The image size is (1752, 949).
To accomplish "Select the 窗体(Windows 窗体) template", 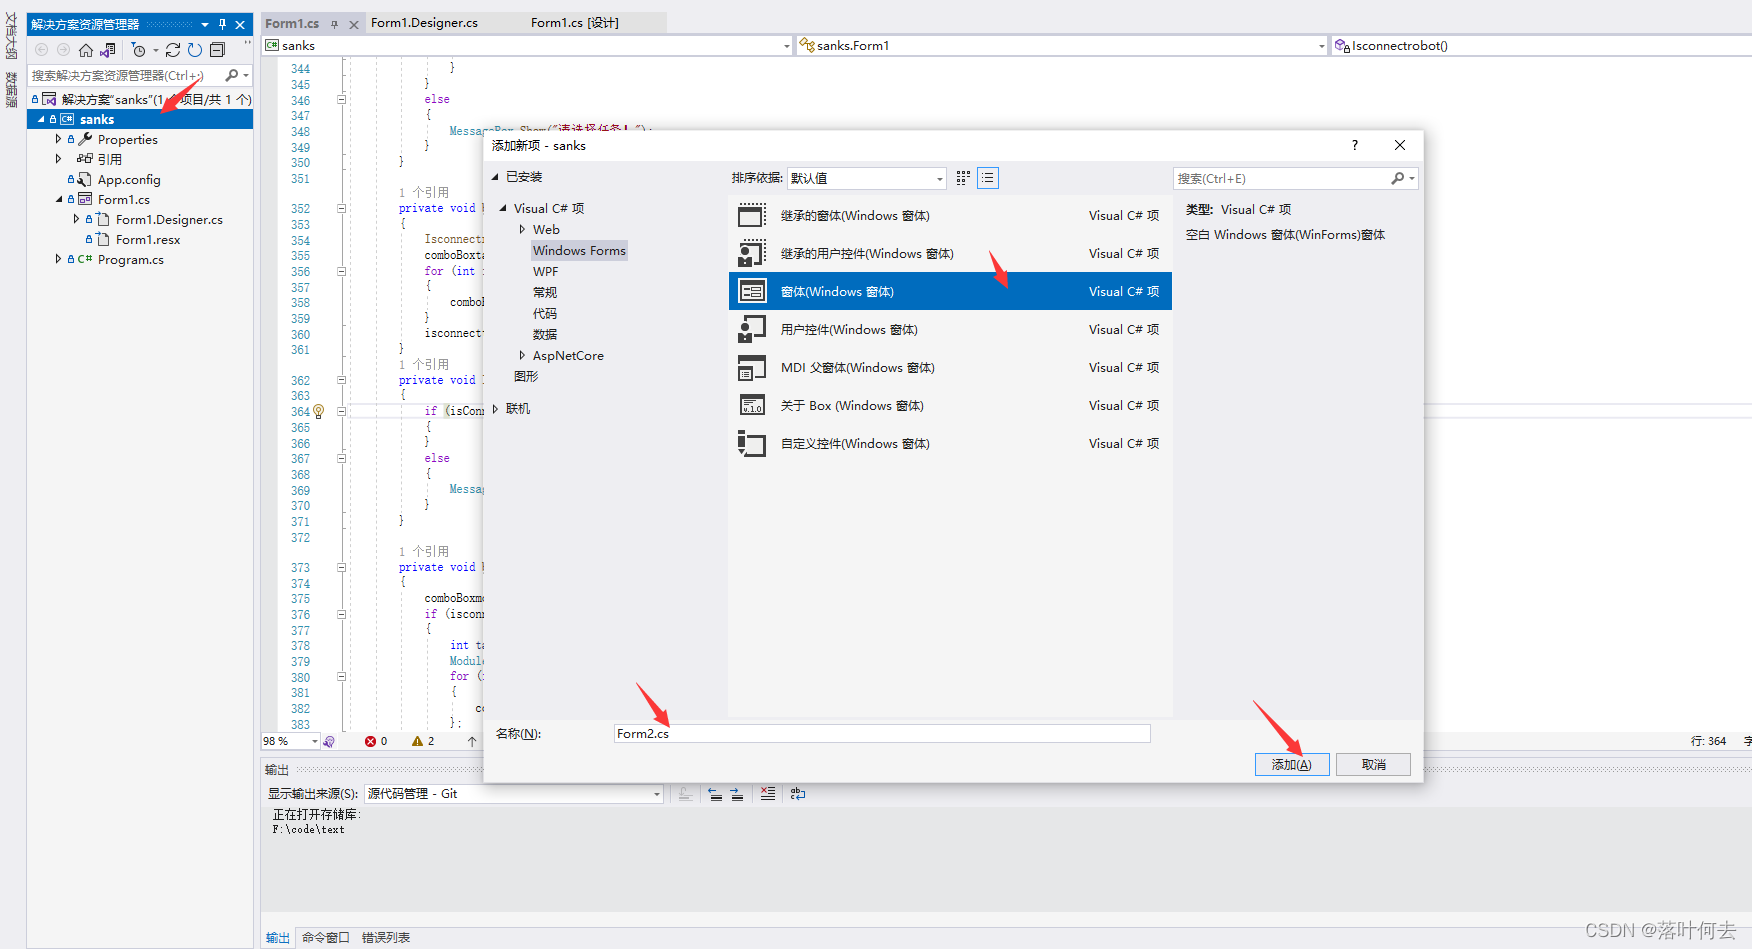I will pyautogui.click(x=950, y=291).
